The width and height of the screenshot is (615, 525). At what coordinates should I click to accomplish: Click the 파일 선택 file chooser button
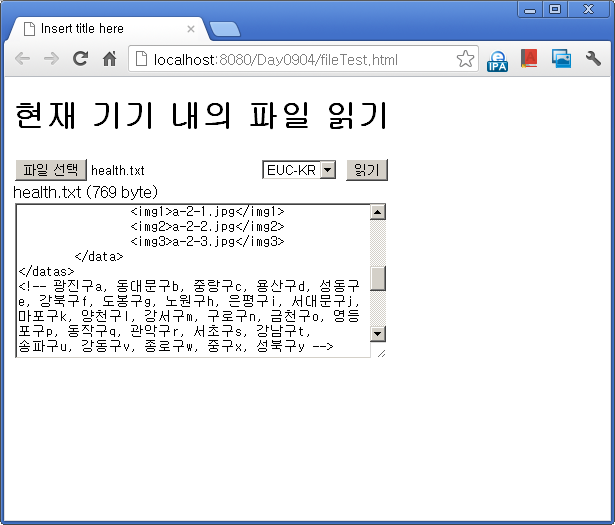[51, 170]
